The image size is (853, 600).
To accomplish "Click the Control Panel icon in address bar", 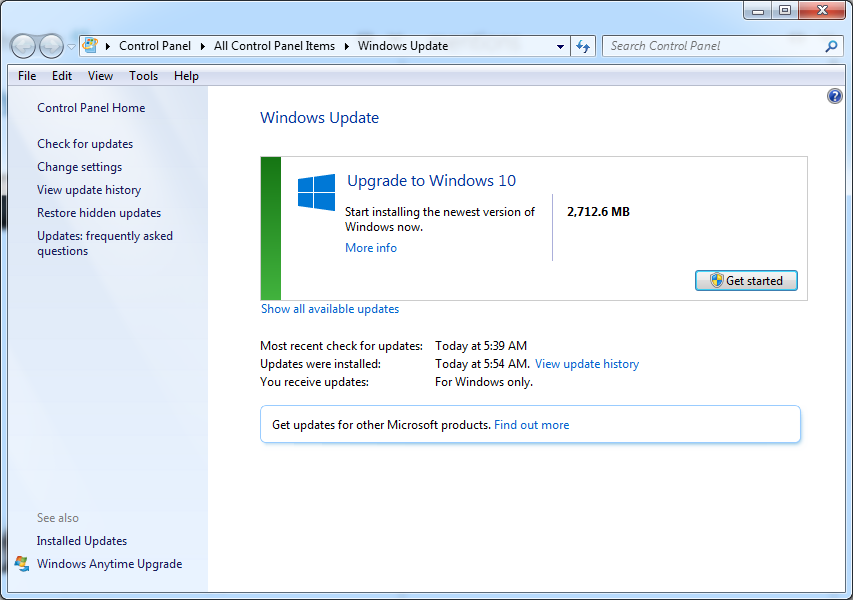I will click(90, 46).
